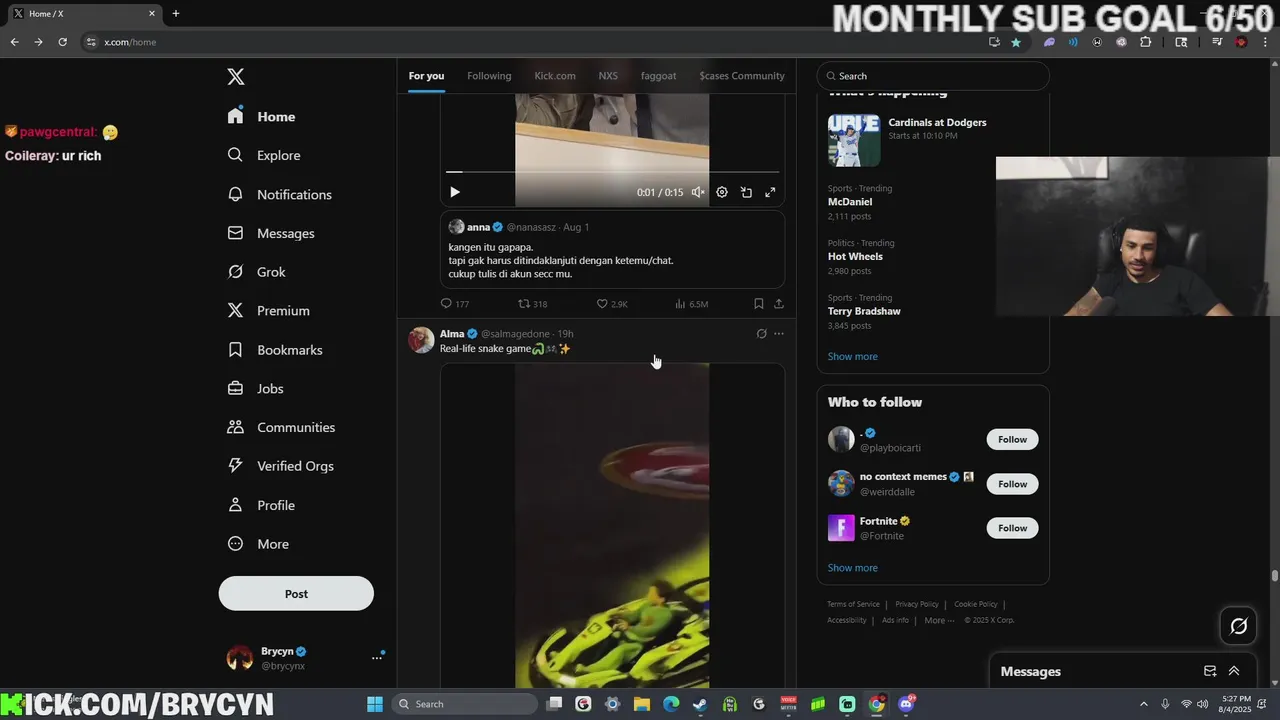Open the quoted post by anna
1280x720 pixels.
coord(612,250)
